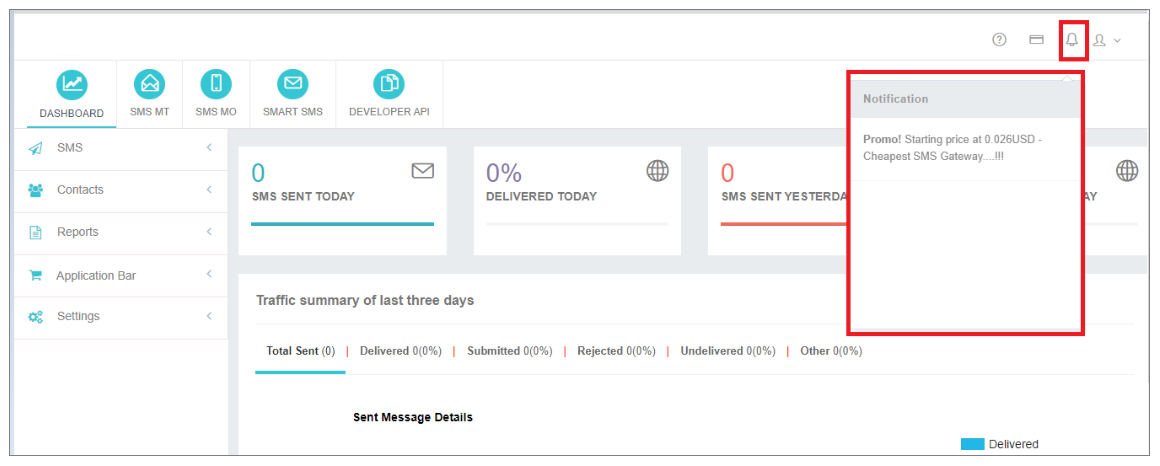This screenshot has height=466, width=1160.
Task: Click the delivered today progress bar
Action: click(x=577, y=223)
